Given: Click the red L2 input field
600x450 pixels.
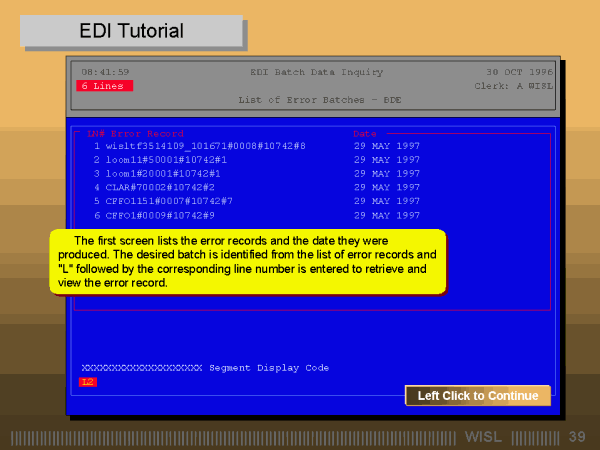Looking at the screenshot, I should pyautogui.click(x=88, y=381).
